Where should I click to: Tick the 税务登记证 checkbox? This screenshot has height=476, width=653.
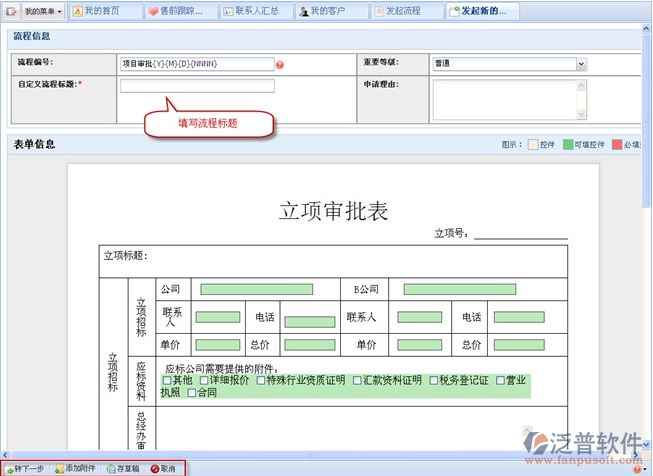click(434, 380)
